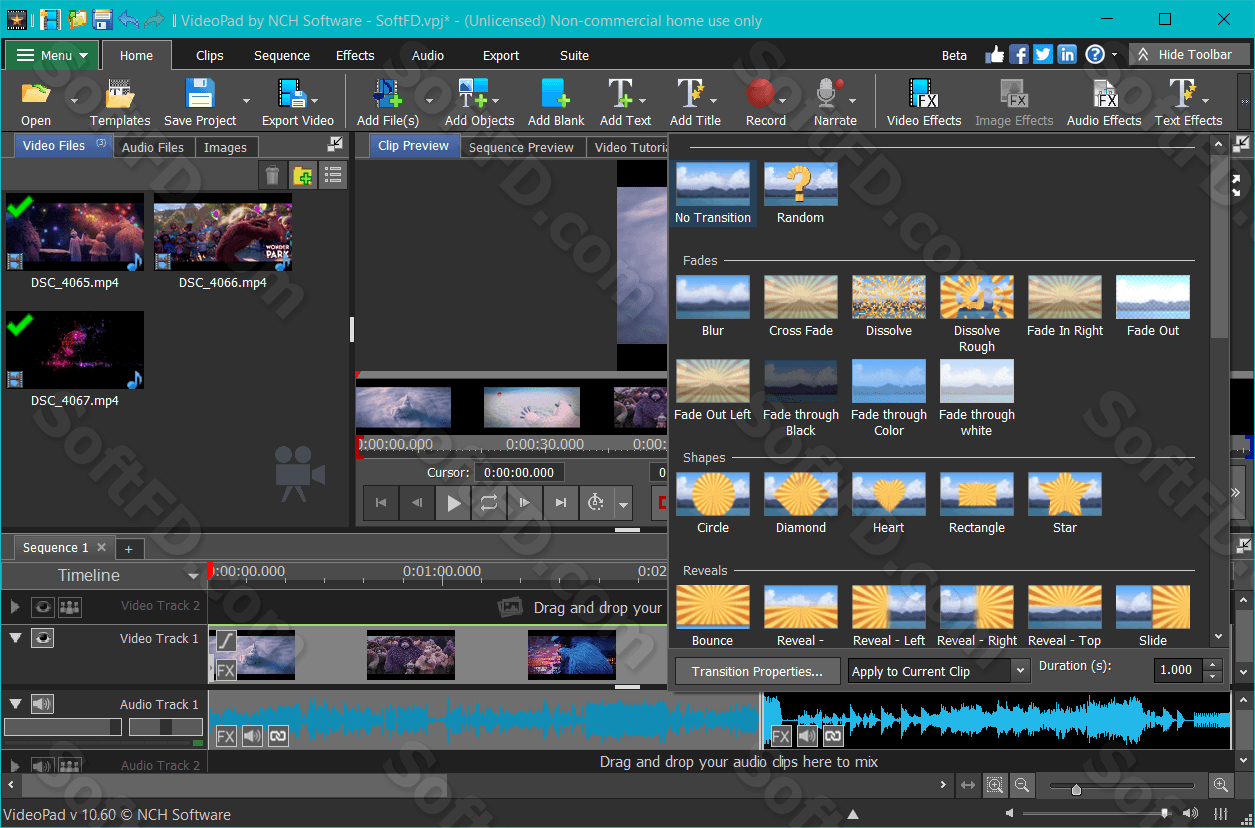This screenshot has height=828, width=1255.
Task: Click the Save Project disk icon
Action: click(200, 94)
